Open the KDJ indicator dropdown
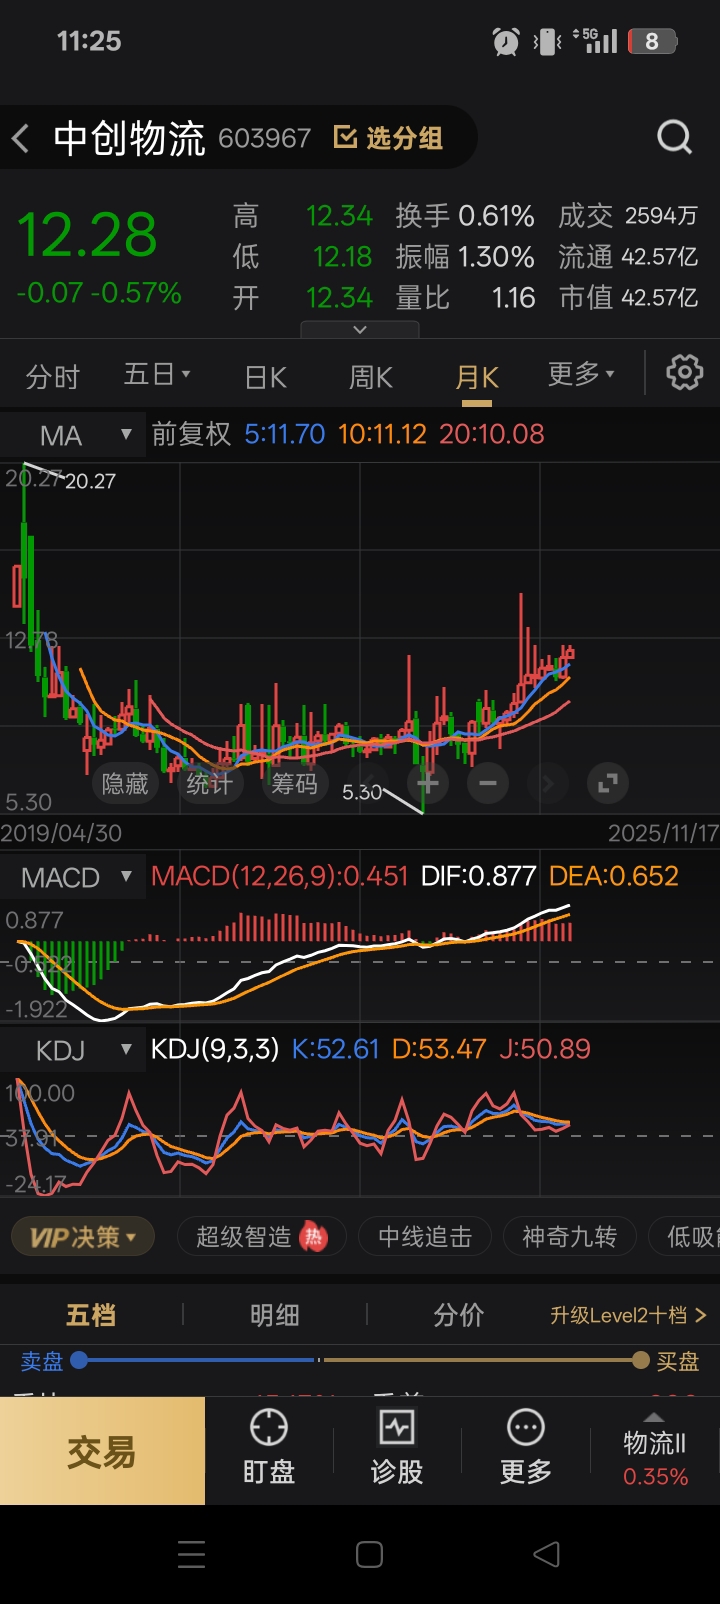 72,1050
